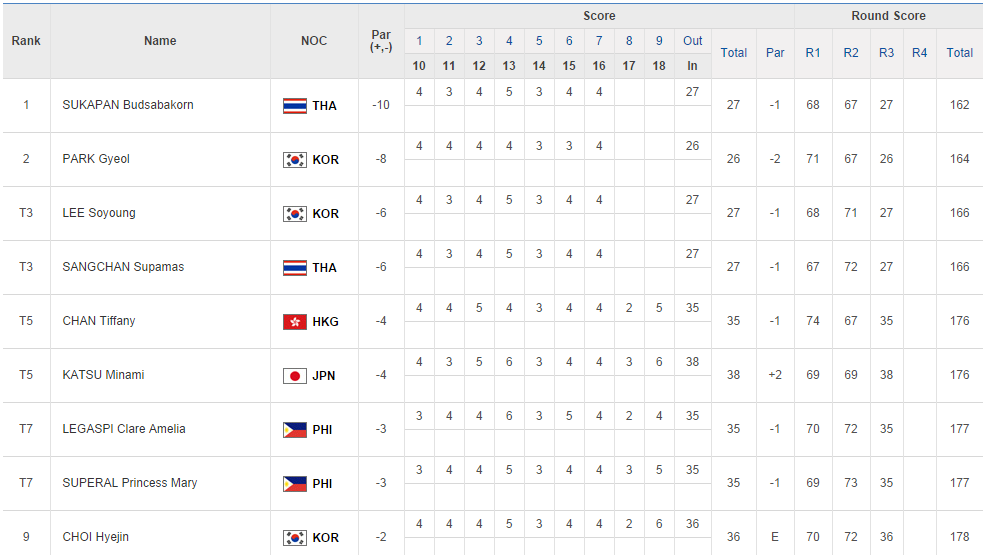Click the R1 round column header
The width and height of the screenshot is (995, 555).
[813, 53]
